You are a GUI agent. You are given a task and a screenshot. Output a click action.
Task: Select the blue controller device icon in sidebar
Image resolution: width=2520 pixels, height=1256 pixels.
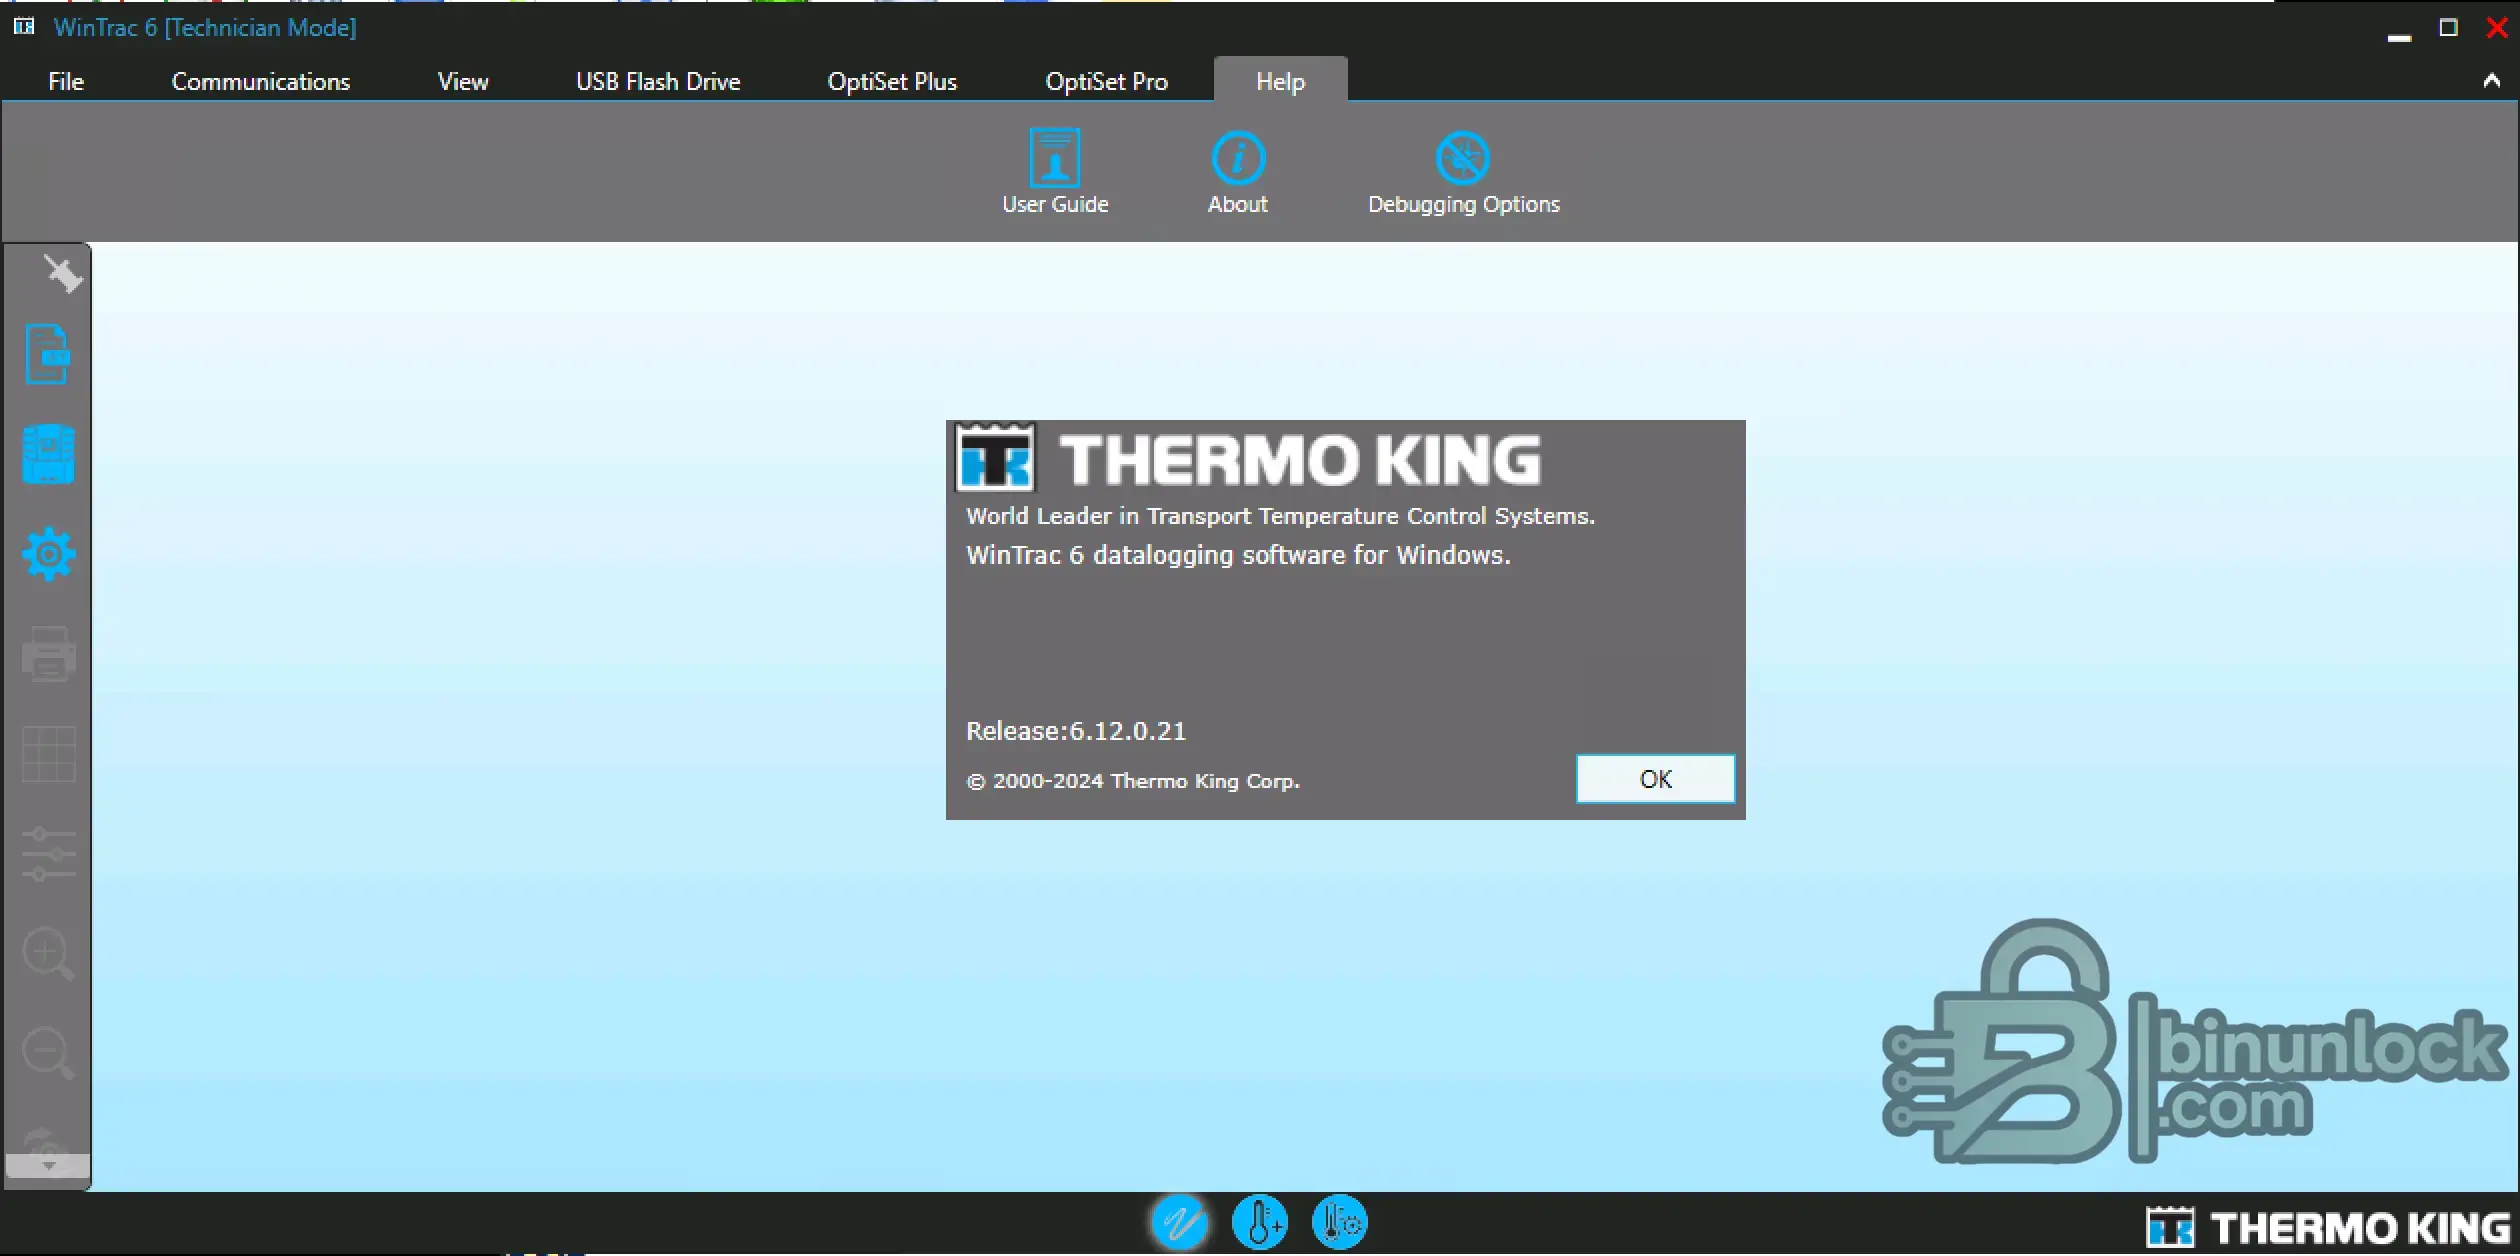click(48, 454)
